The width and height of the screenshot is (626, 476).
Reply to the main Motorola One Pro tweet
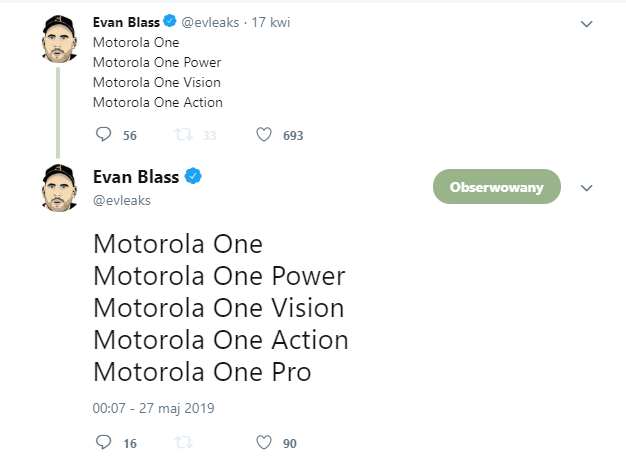point(103,442)
